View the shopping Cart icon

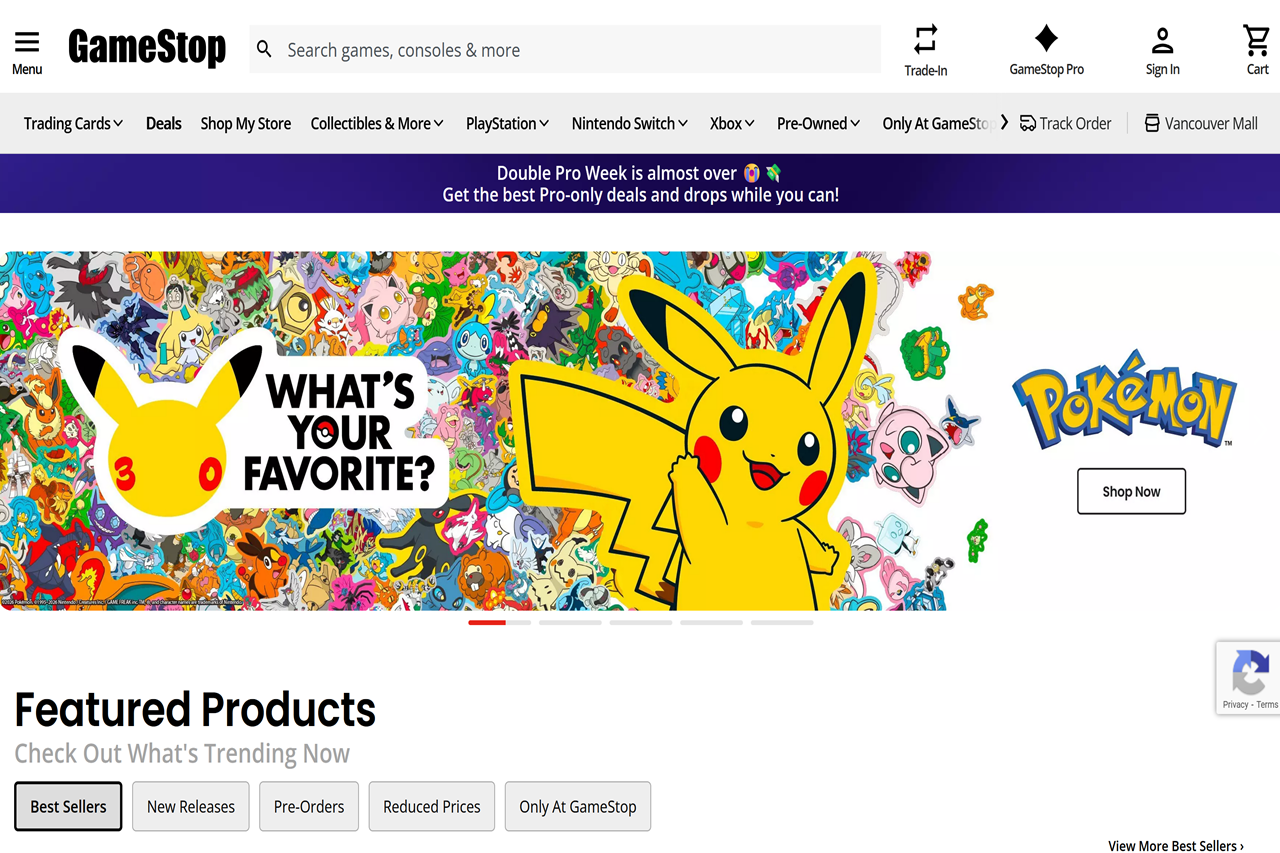(x=1256, y=40)
